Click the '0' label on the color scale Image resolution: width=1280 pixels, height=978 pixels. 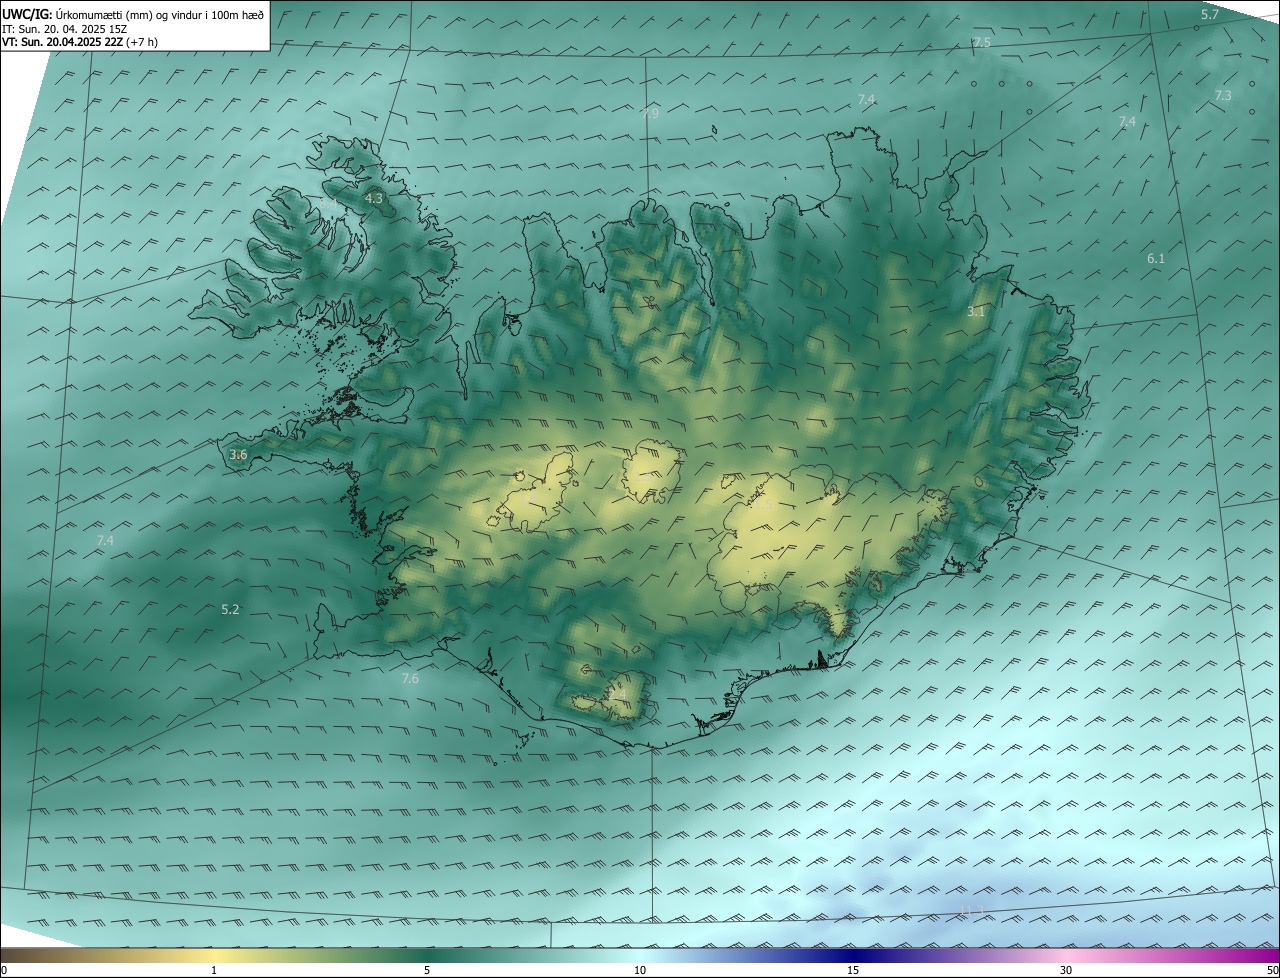(x=4, y=970)
